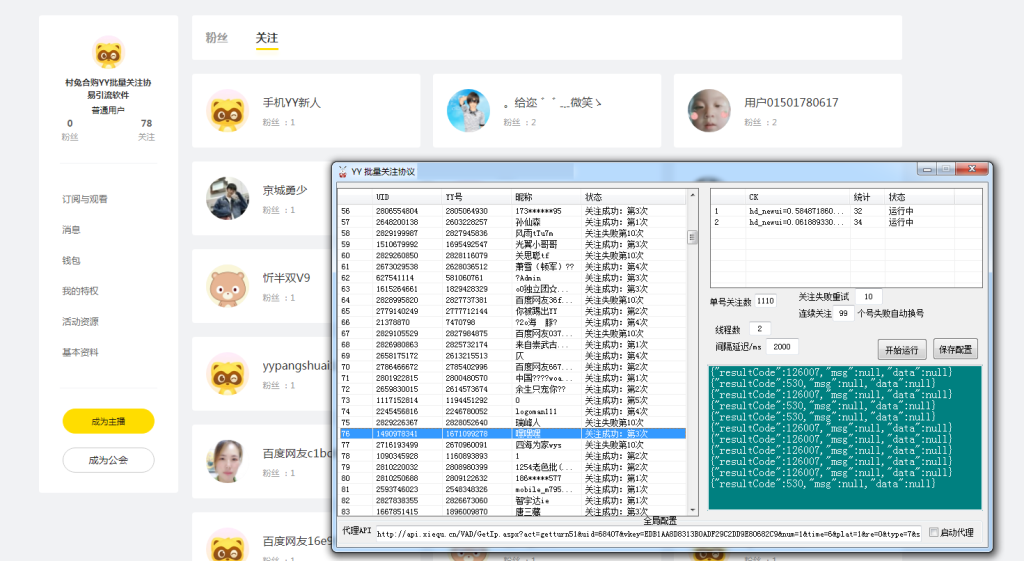
Task: Enable the 启动代理 checkbox
Action: (934, 533)
